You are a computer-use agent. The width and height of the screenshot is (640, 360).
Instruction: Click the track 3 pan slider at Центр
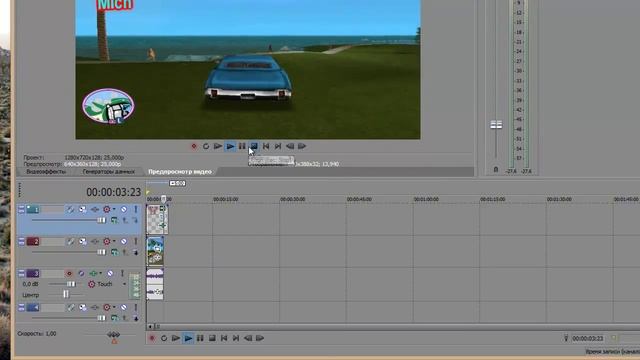(x=66, y=294)
